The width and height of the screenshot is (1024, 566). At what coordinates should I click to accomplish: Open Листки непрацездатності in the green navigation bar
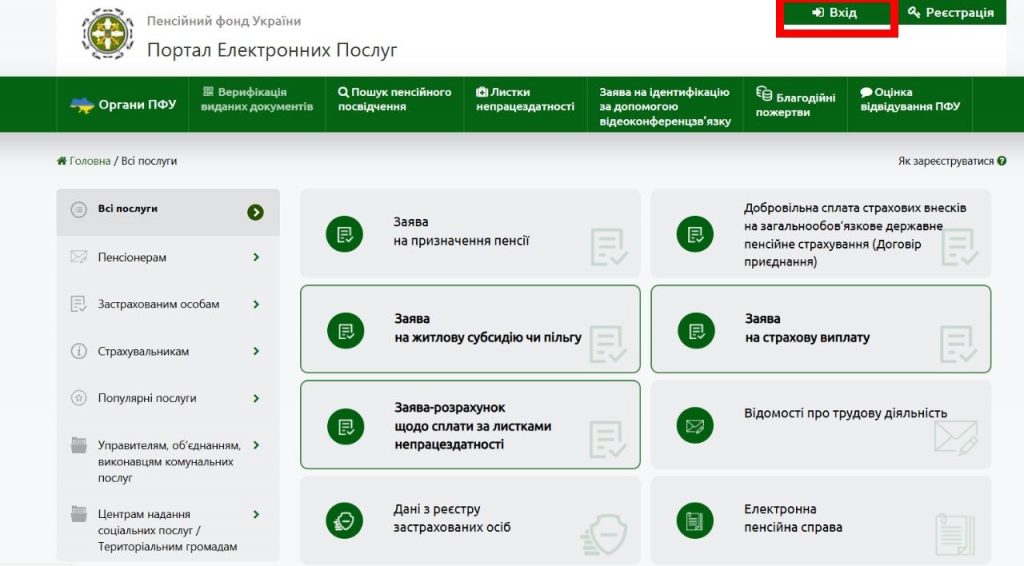(525, 99)
